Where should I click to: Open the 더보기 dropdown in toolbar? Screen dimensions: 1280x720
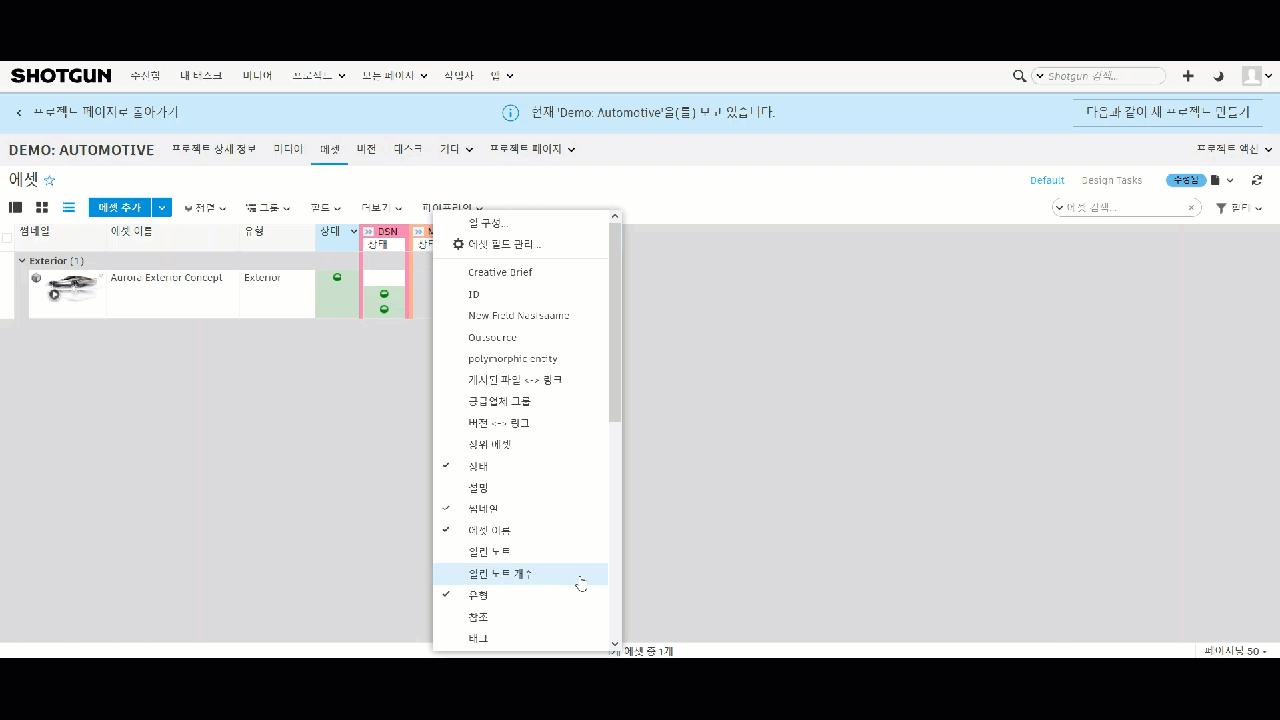[376, 207]
